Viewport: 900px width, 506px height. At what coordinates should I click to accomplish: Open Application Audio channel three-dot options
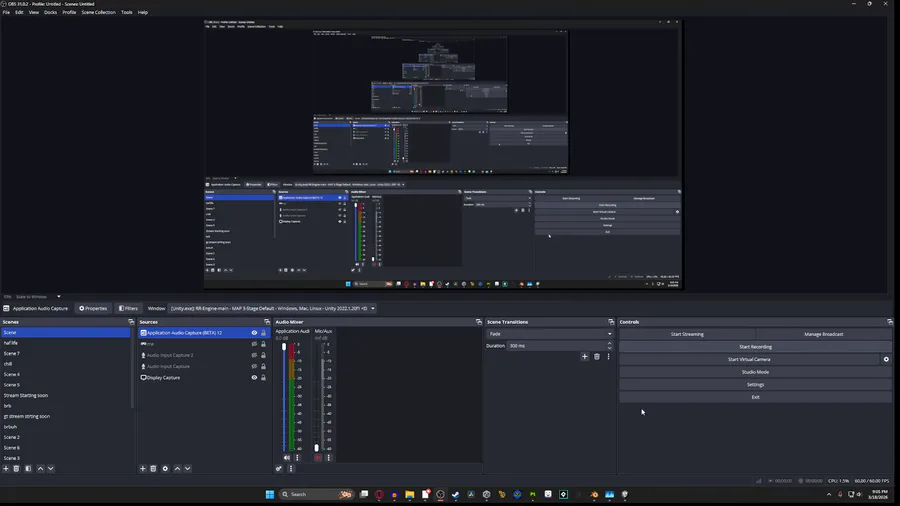tap(297, 458)
